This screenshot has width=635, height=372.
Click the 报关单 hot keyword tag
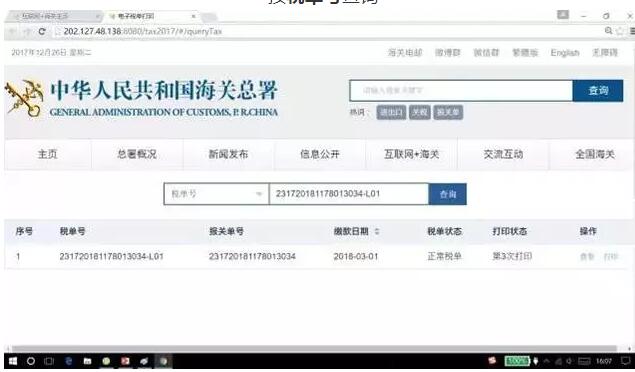coord(448,113)
